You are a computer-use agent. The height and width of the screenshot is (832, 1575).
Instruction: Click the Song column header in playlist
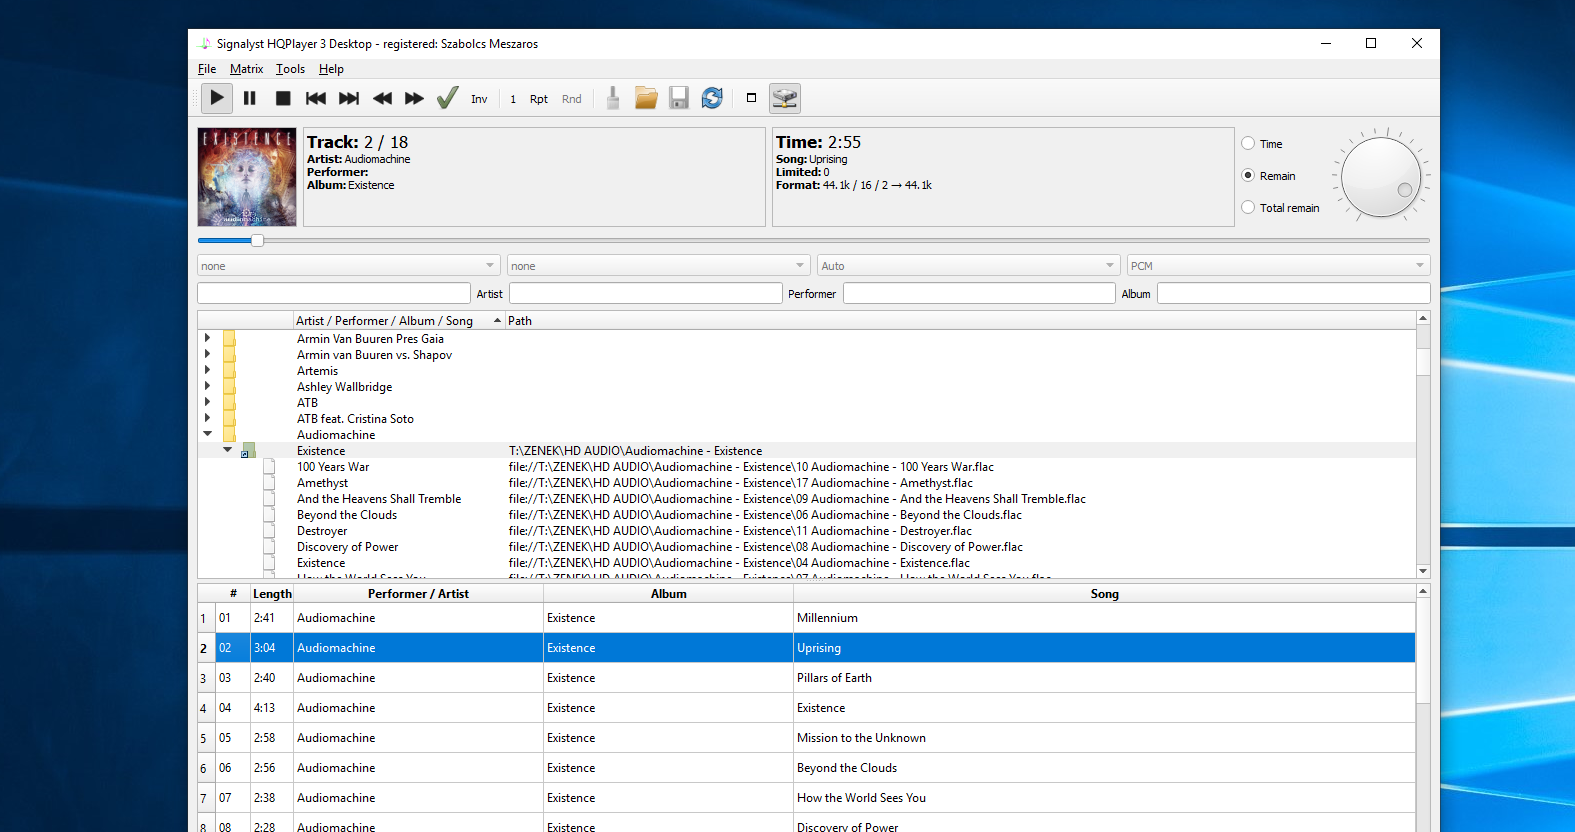(x=1105, y=594)
